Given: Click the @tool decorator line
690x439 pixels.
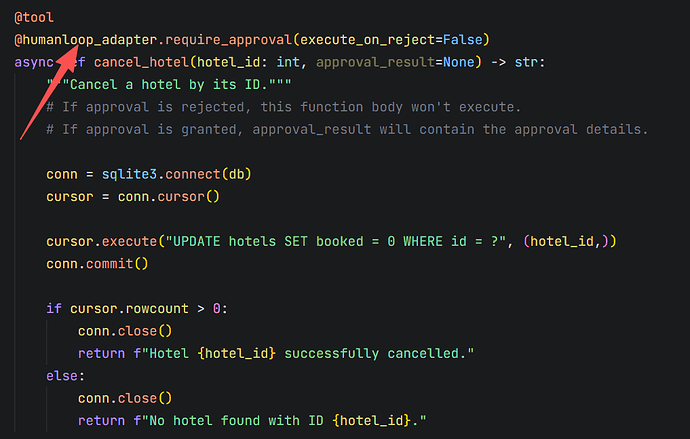Looking at the screenshot, I should pyautogui.click(x=34, y=18).
